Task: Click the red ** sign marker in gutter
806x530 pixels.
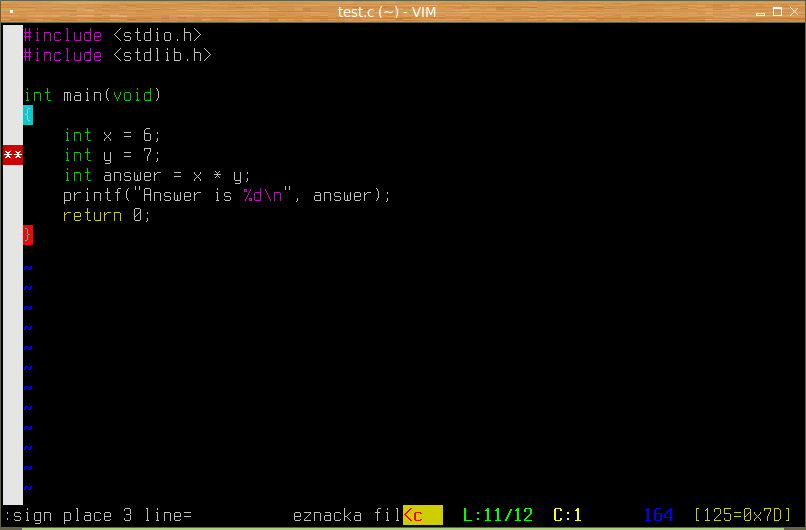Action: pos(13,155)
